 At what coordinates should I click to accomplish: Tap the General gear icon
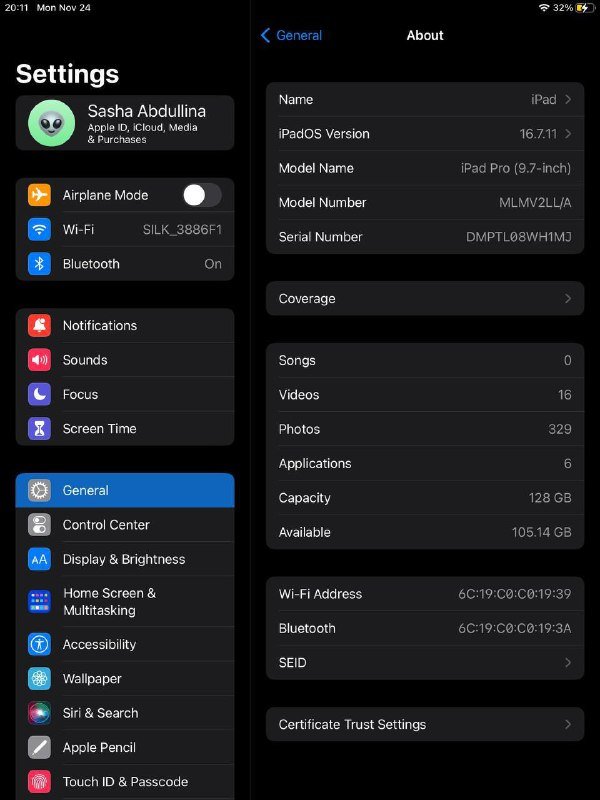tap(39, 490)
